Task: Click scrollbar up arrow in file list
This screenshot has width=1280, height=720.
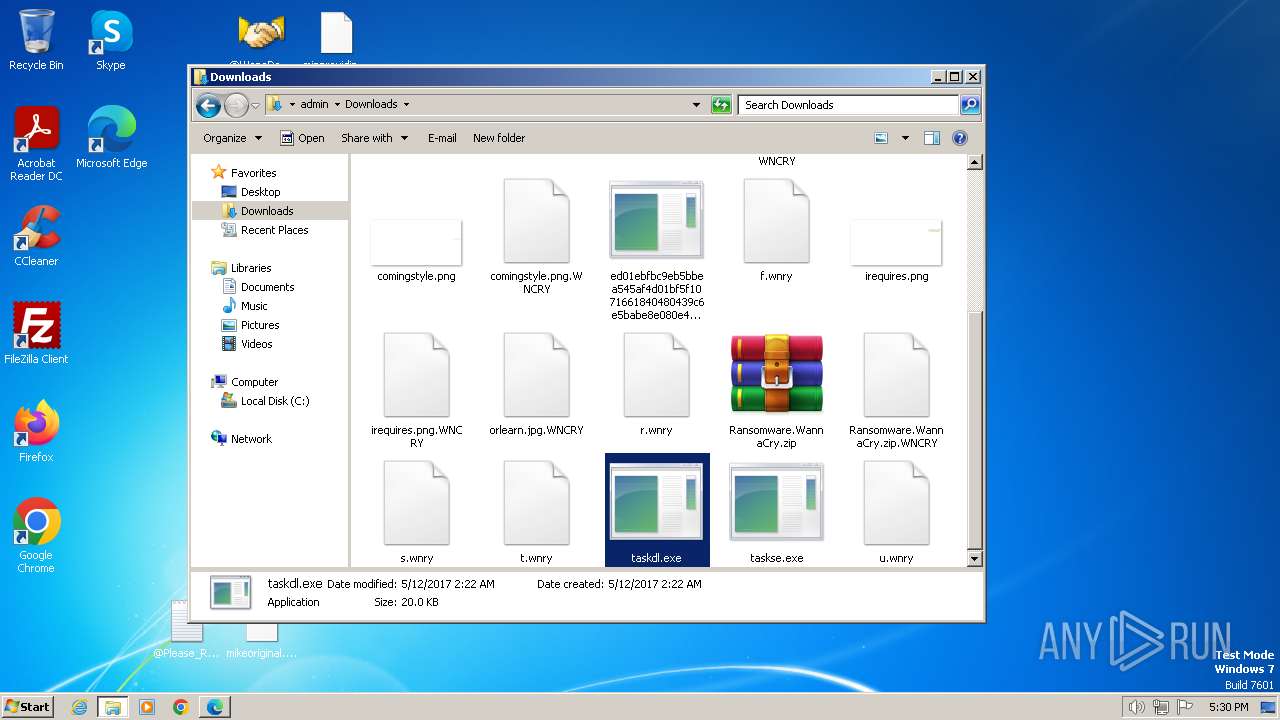Action: point(975,162)
